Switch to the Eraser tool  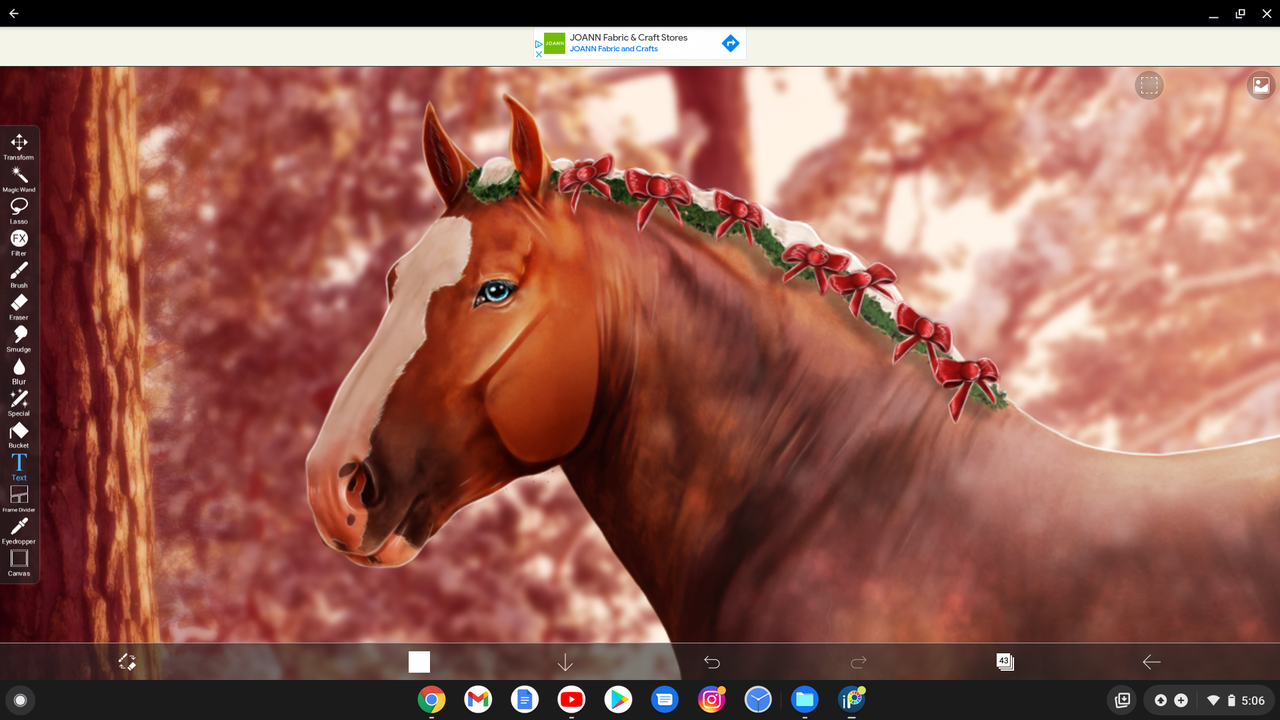(x=19, y=306)
